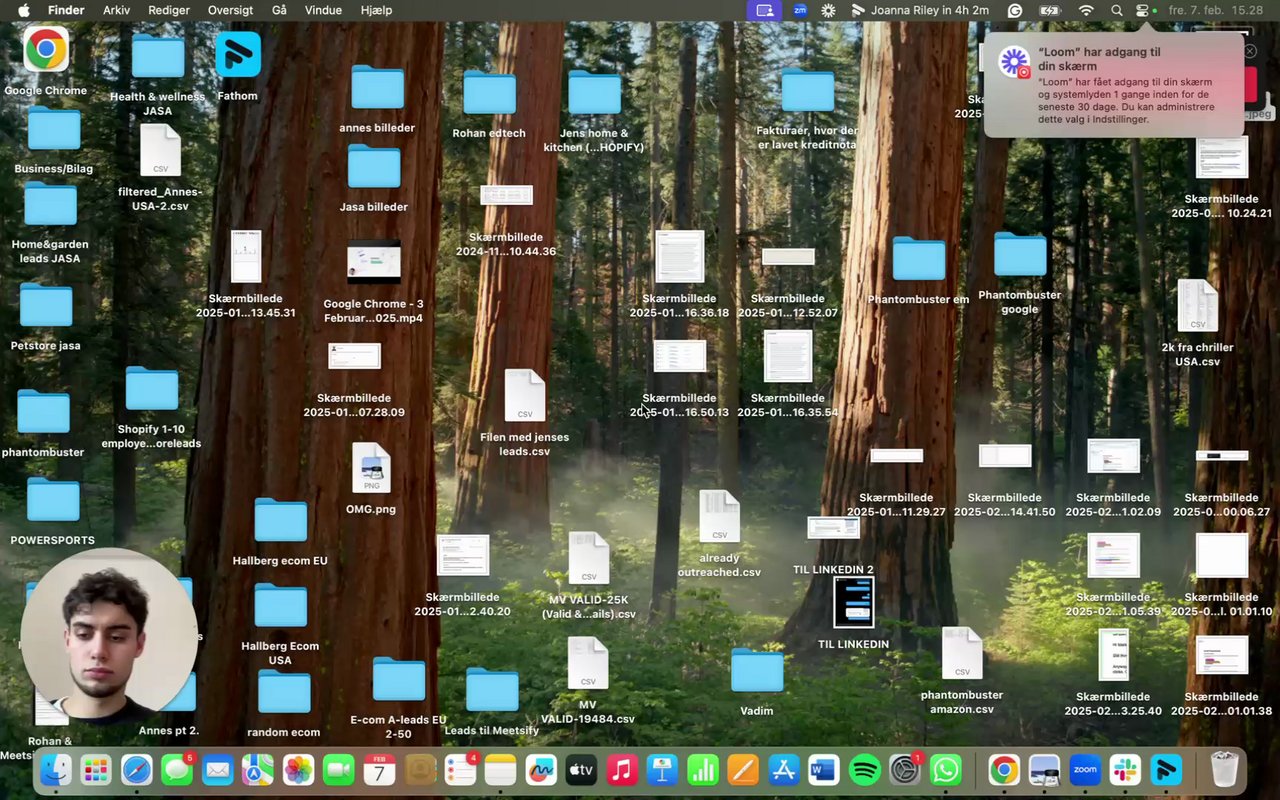
Task: Click the Zoom dock icon
Action: (x=1085, y=770)
